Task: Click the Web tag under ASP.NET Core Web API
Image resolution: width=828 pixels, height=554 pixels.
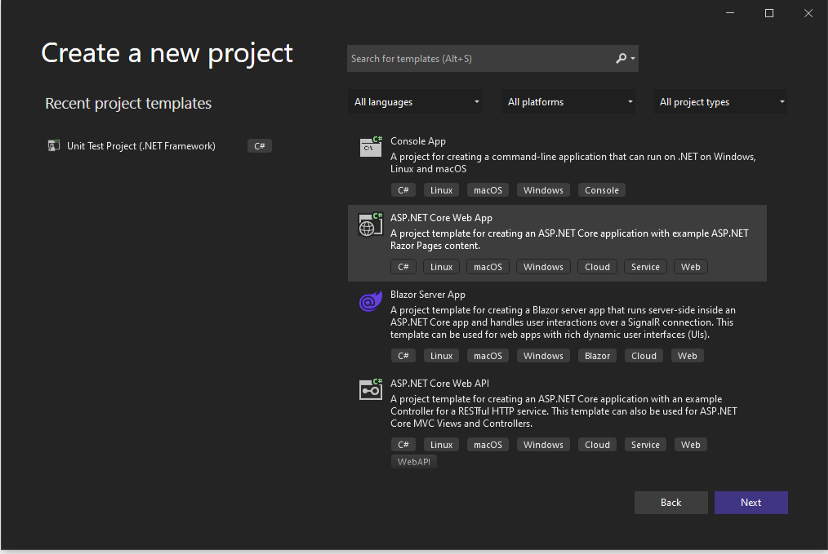Action: pyautogui.click(x=690, y=445)
